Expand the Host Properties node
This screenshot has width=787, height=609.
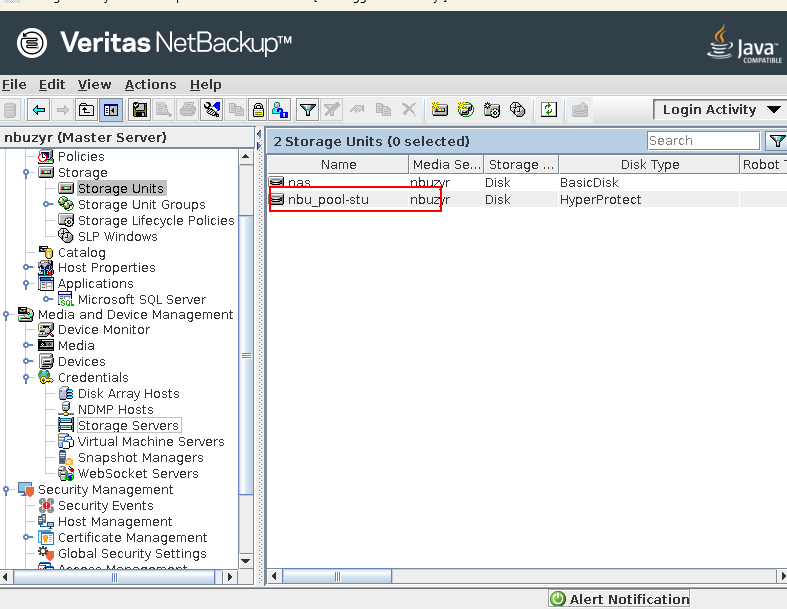tap(27, 267)
